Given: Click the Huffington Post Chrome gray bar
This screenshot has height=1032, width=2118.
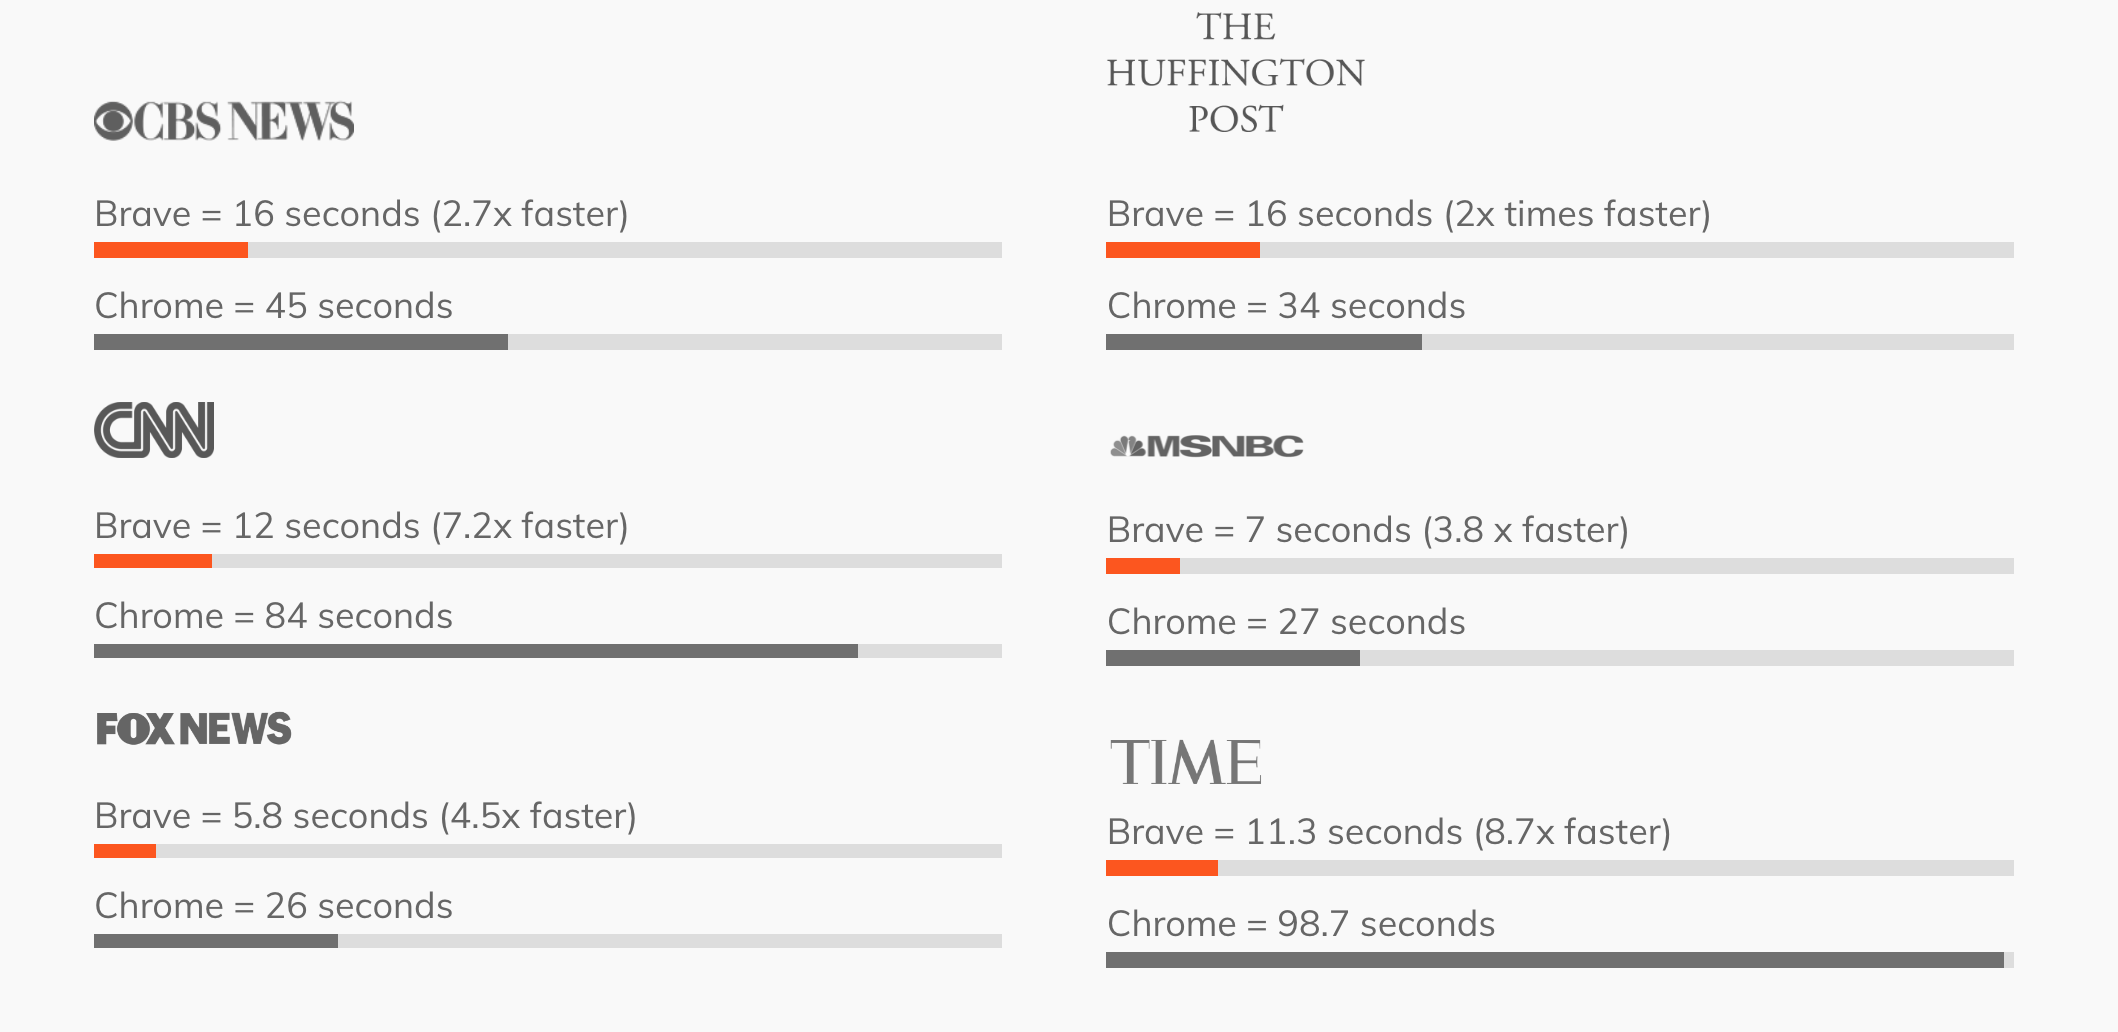Looking at the screenshot, I should tap(1264, 342).
